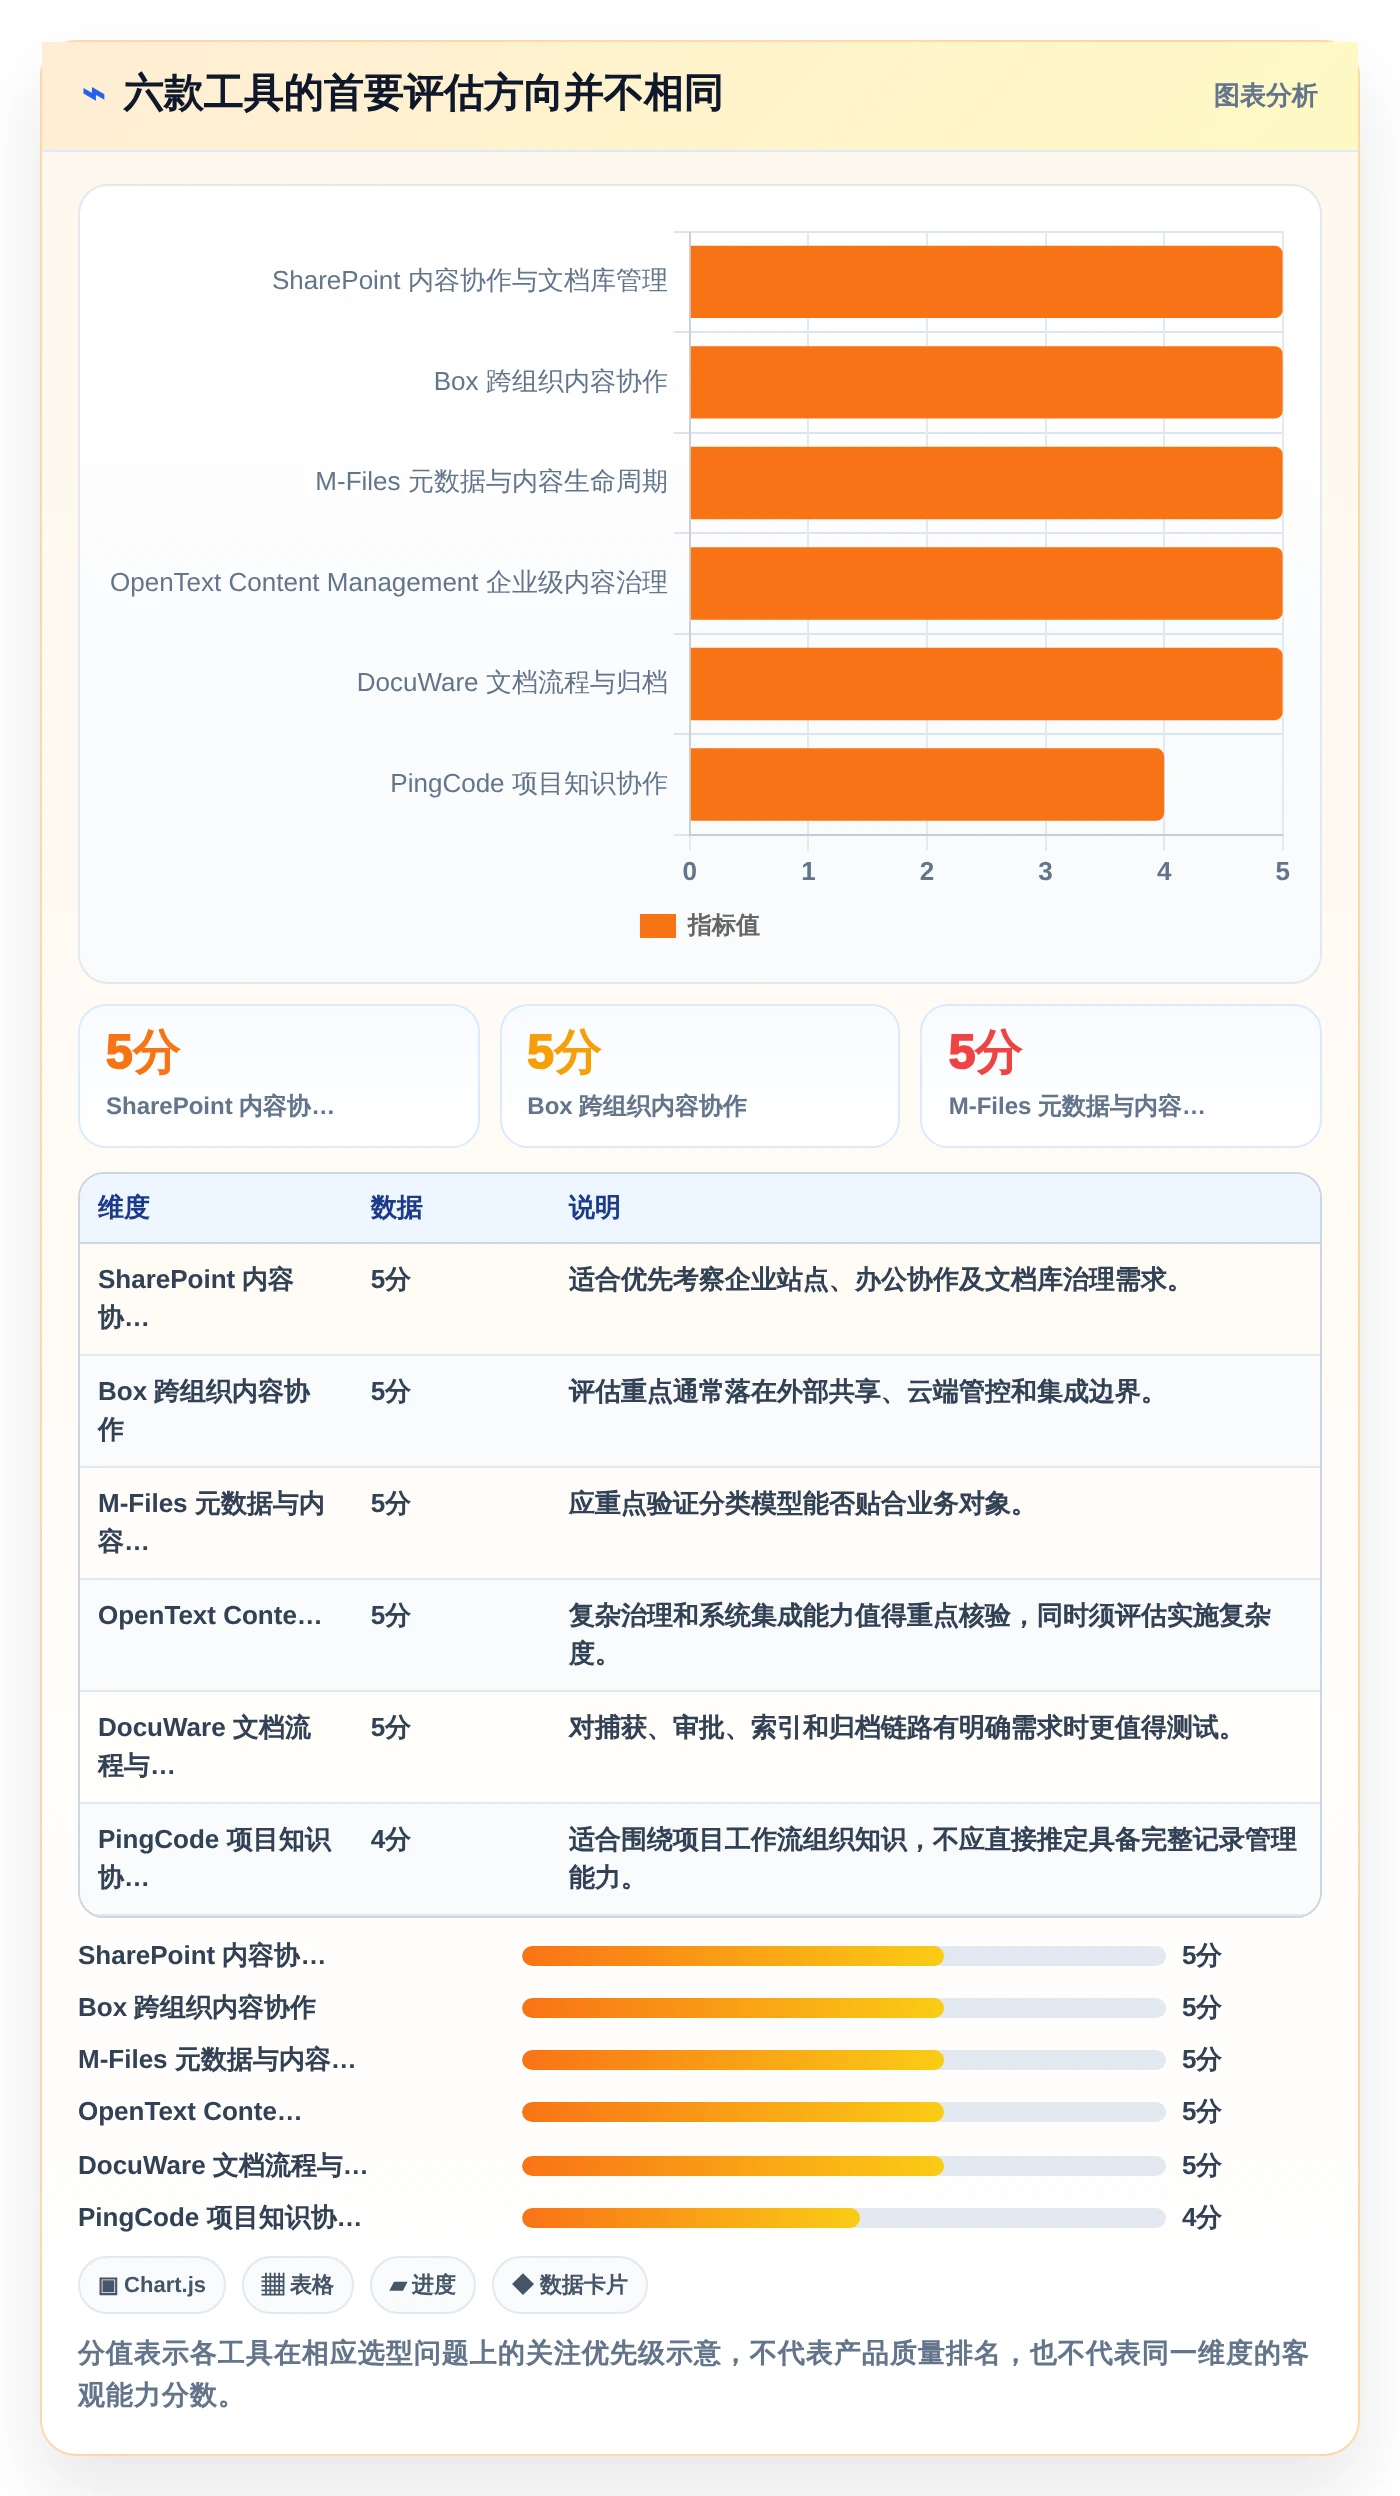Select the SharePoint 内容协… table row cell
This screenshot has width=1400, height=2496.
tap(215, 1299)
